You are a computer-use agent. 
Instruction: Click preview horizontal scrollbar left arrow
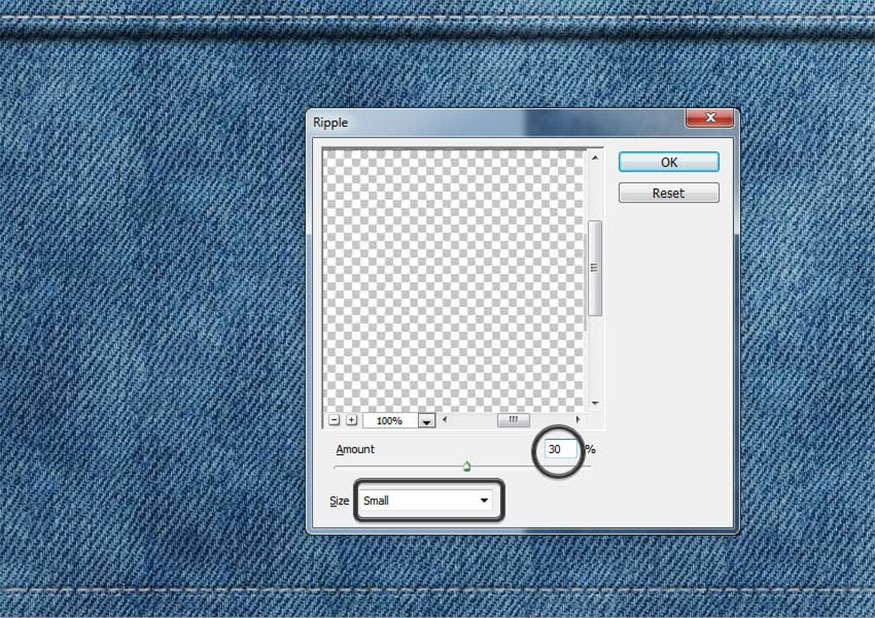pos(445,419)
